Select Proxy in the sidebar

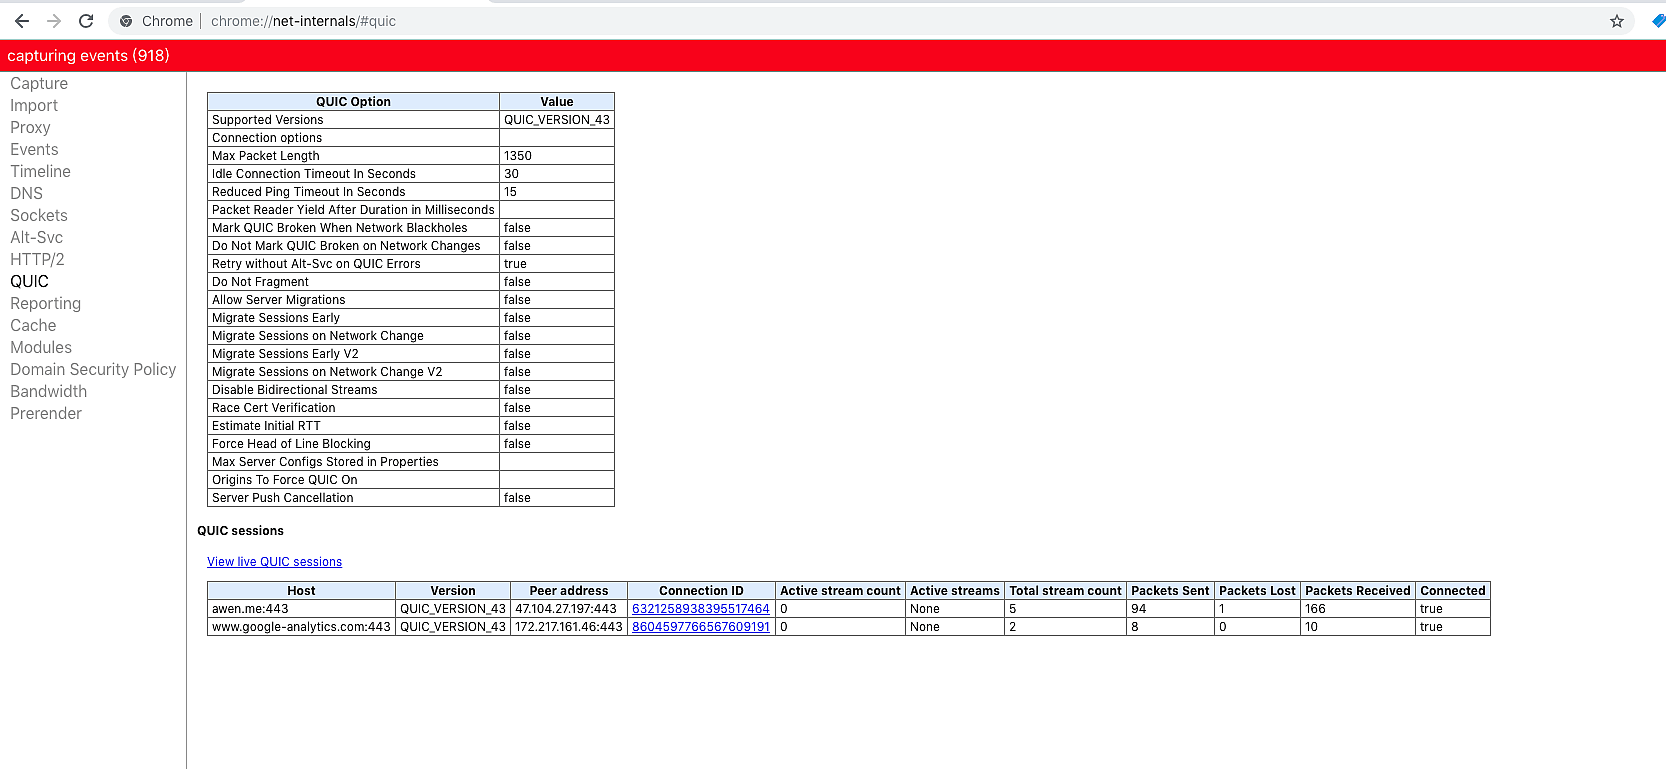[x=30, y=128]
